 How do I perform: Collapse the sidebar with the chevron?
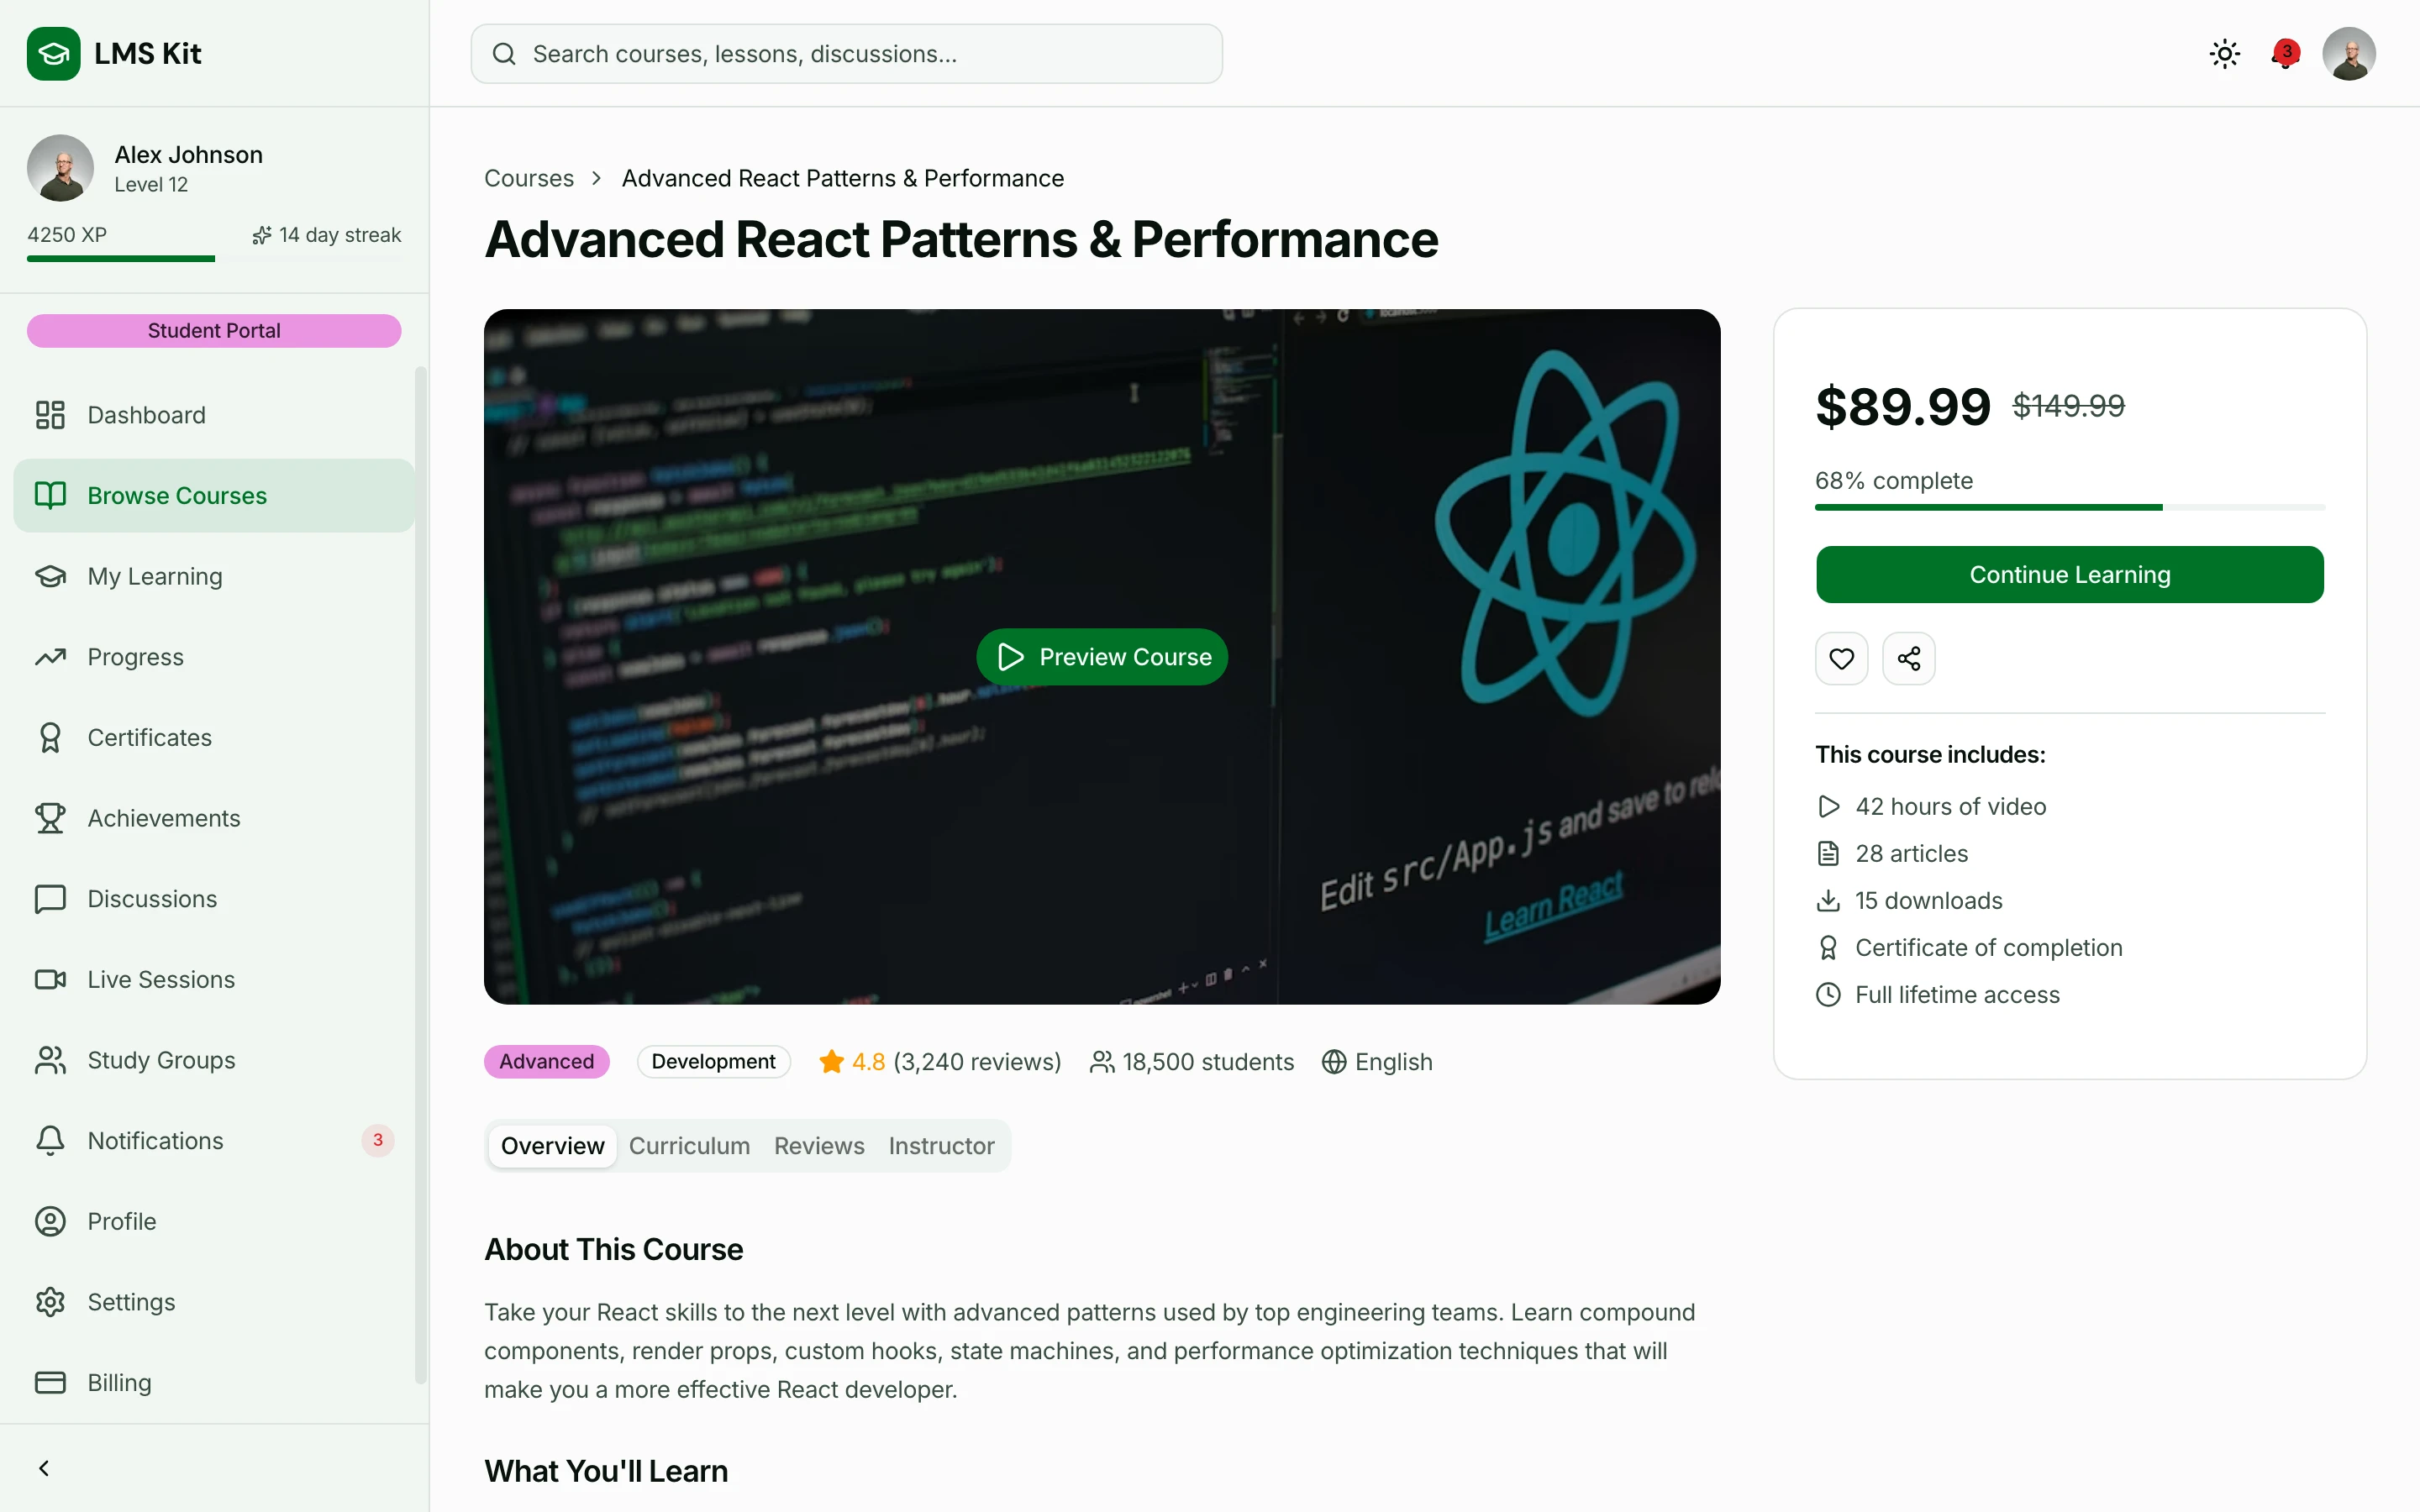[x=44, y=1468]
